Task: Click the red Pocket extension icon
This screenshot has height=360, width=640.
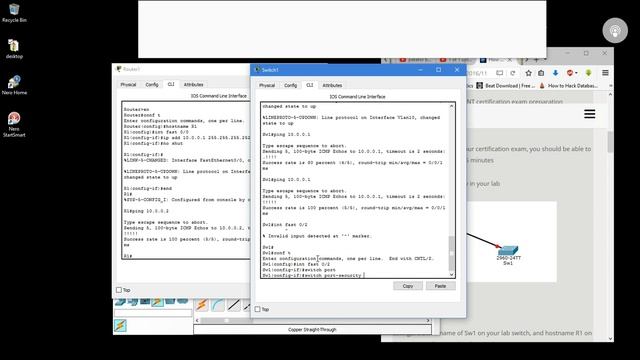Action: (x=570, y=73)
